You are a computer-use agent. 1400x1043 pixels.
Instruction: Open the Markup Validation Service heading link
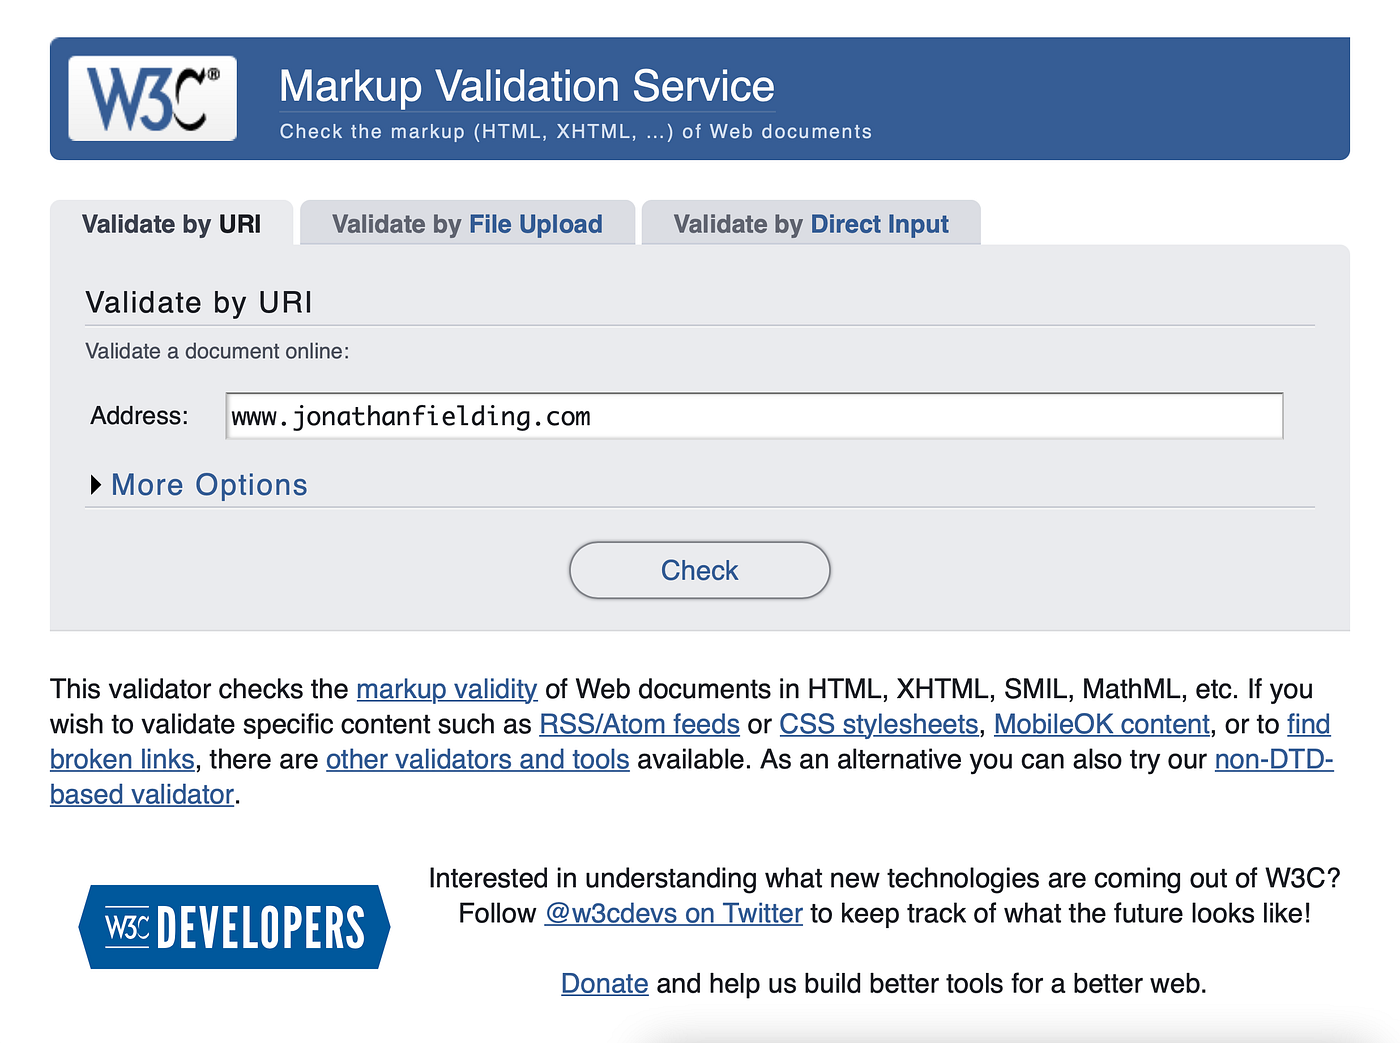pyautogui.click(x=527, y=86)
